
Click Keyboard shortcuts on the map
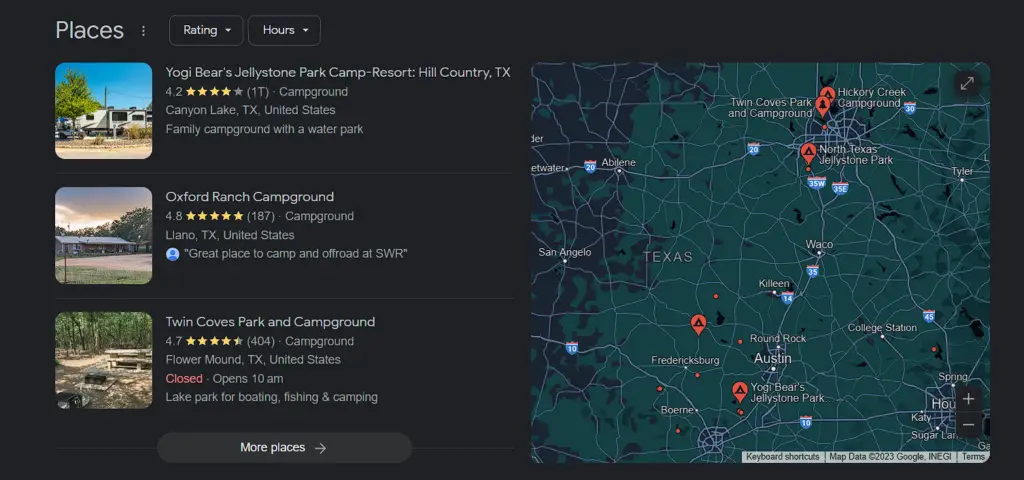pyautogui.click(x=782, y=456)
